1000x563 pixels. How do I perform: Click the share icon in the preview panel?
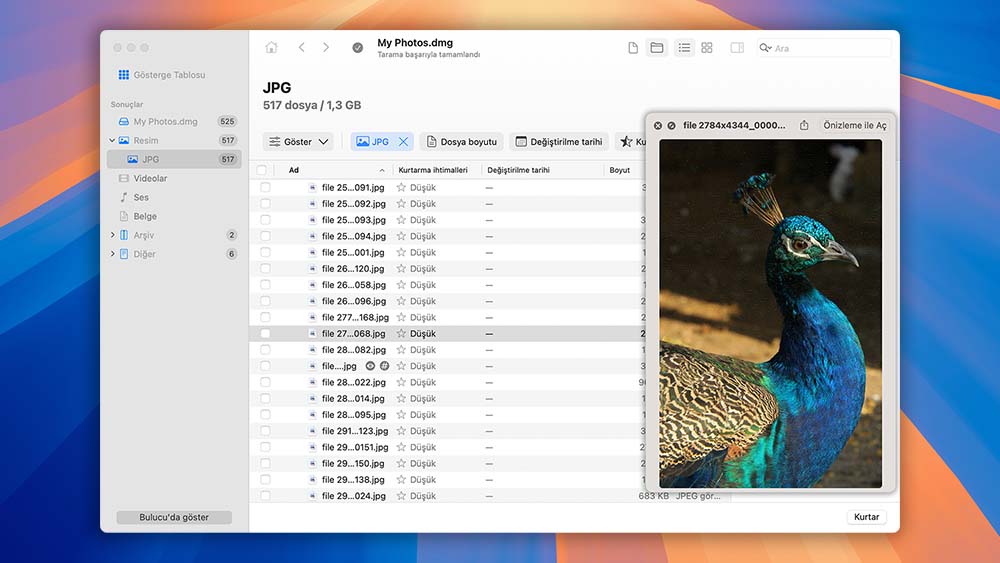pyautogui.click(x=804, y=126)
